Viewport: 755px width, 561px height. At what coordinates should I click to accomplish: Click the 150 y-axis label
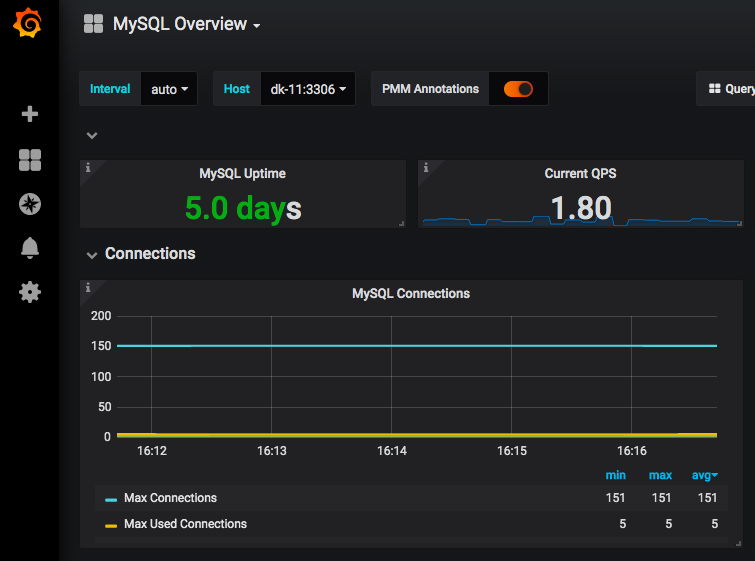101,346
